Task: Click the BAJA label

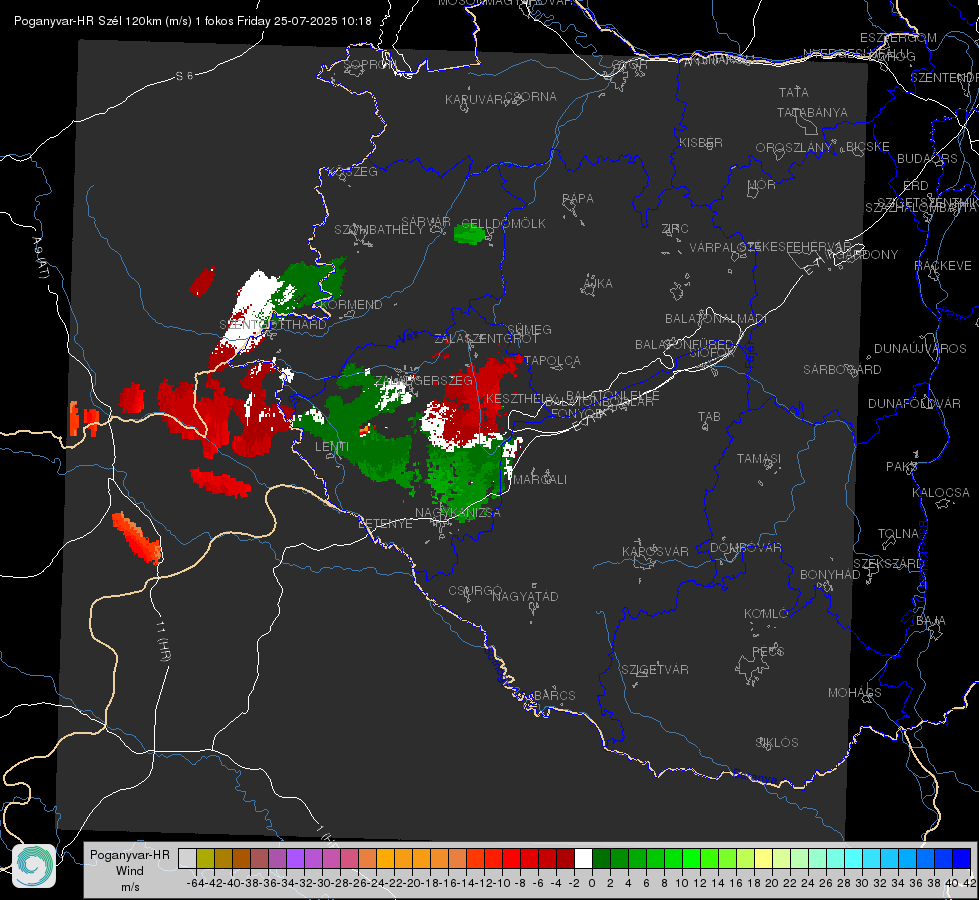Action: click(x=931, y=621)
